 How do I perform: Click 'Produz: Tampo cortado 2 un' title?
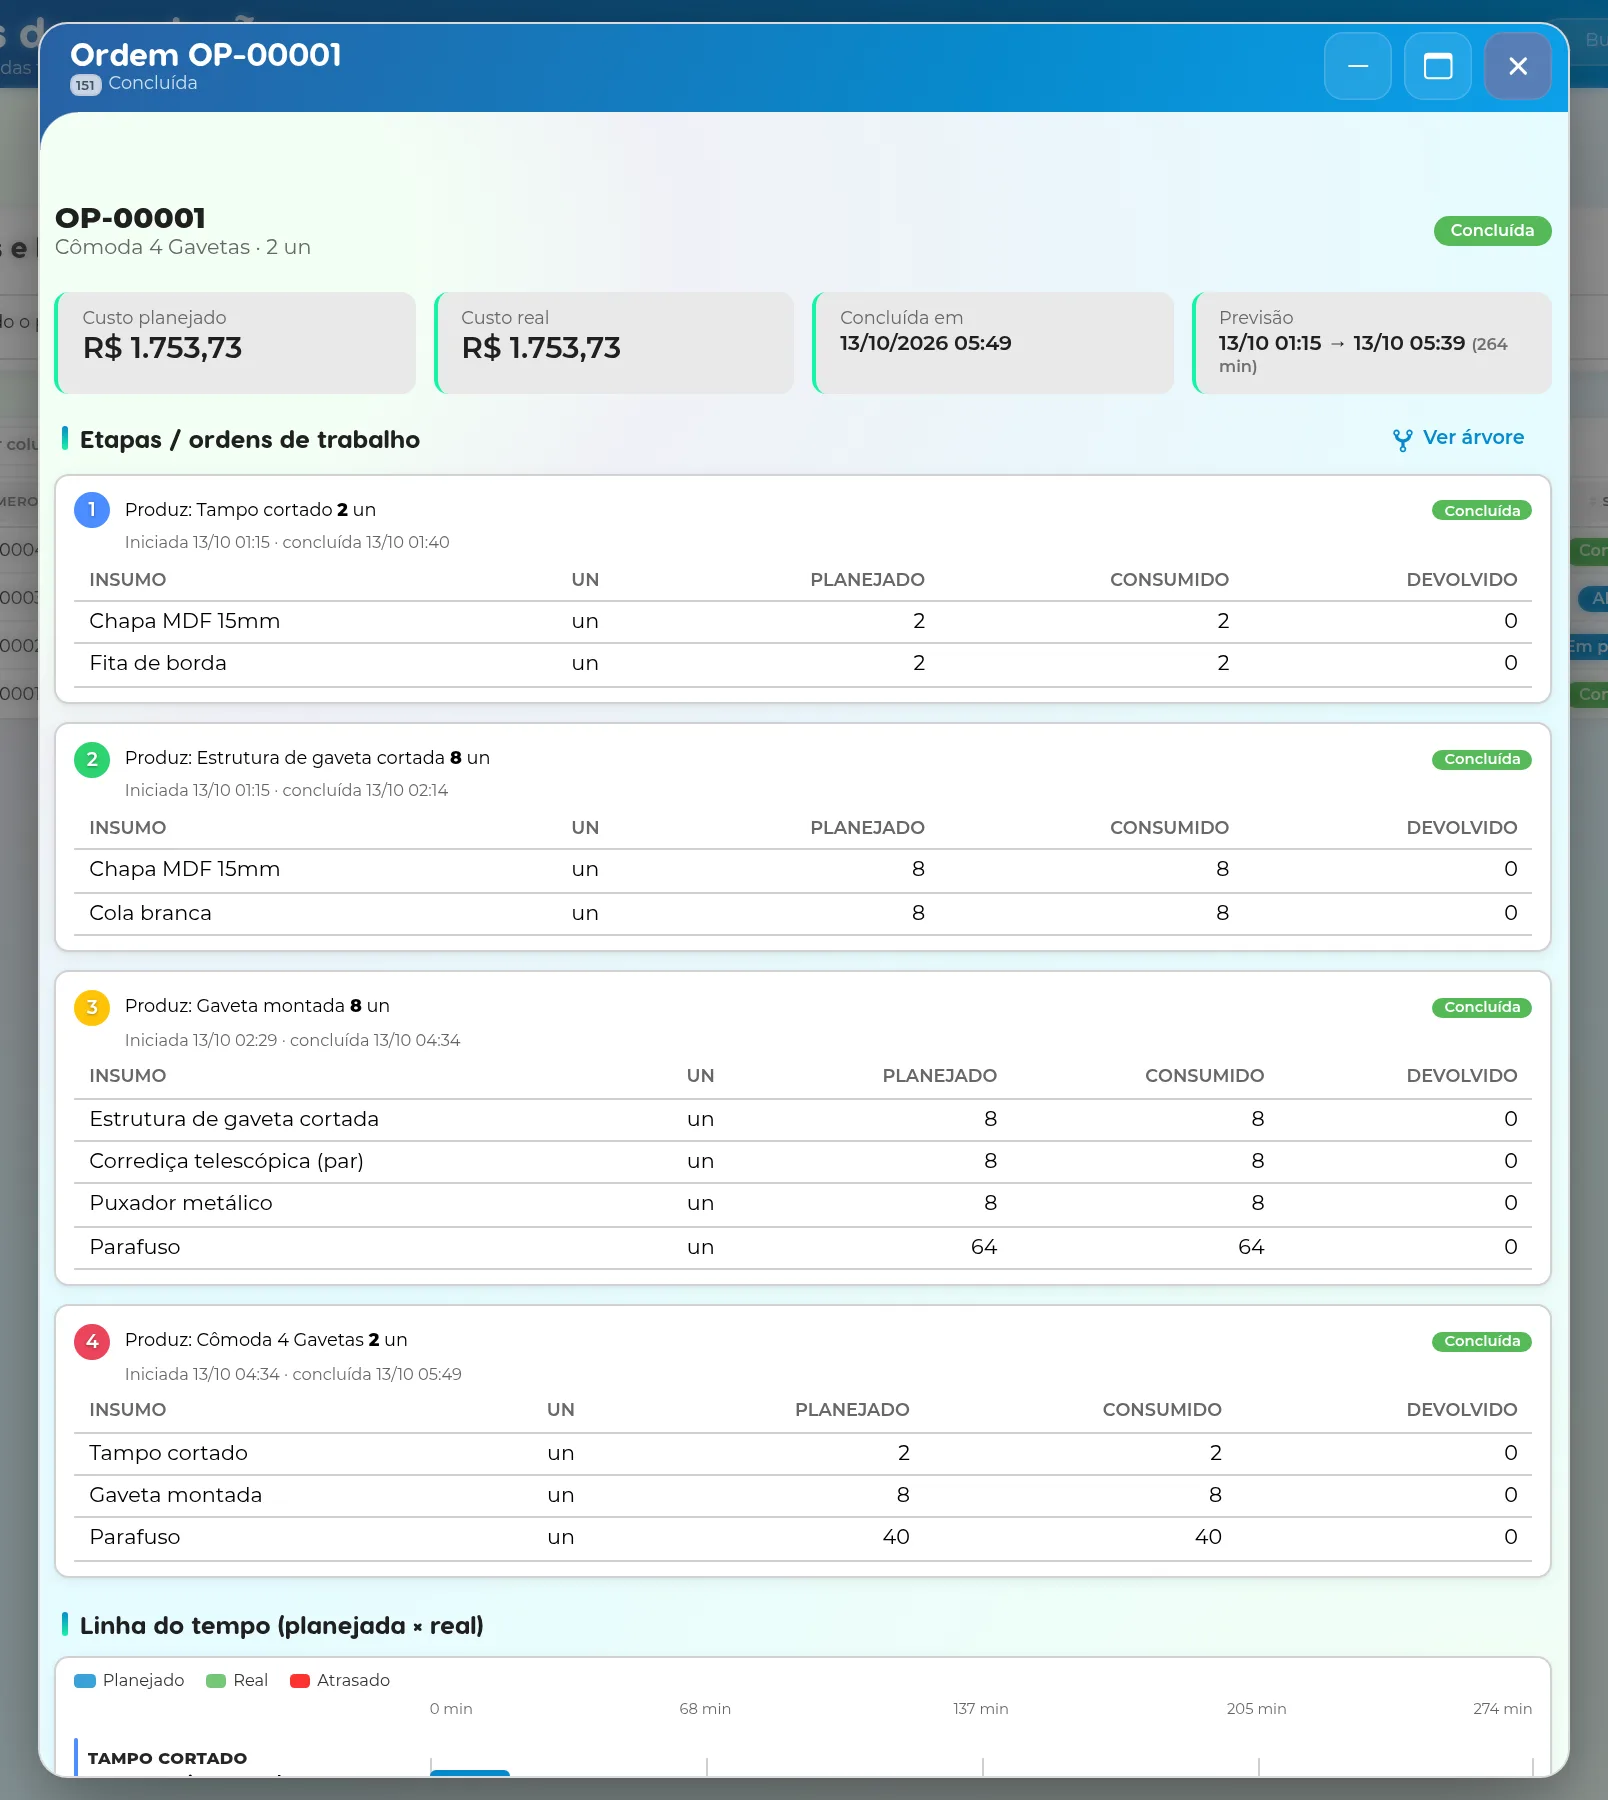click(250, 510)
